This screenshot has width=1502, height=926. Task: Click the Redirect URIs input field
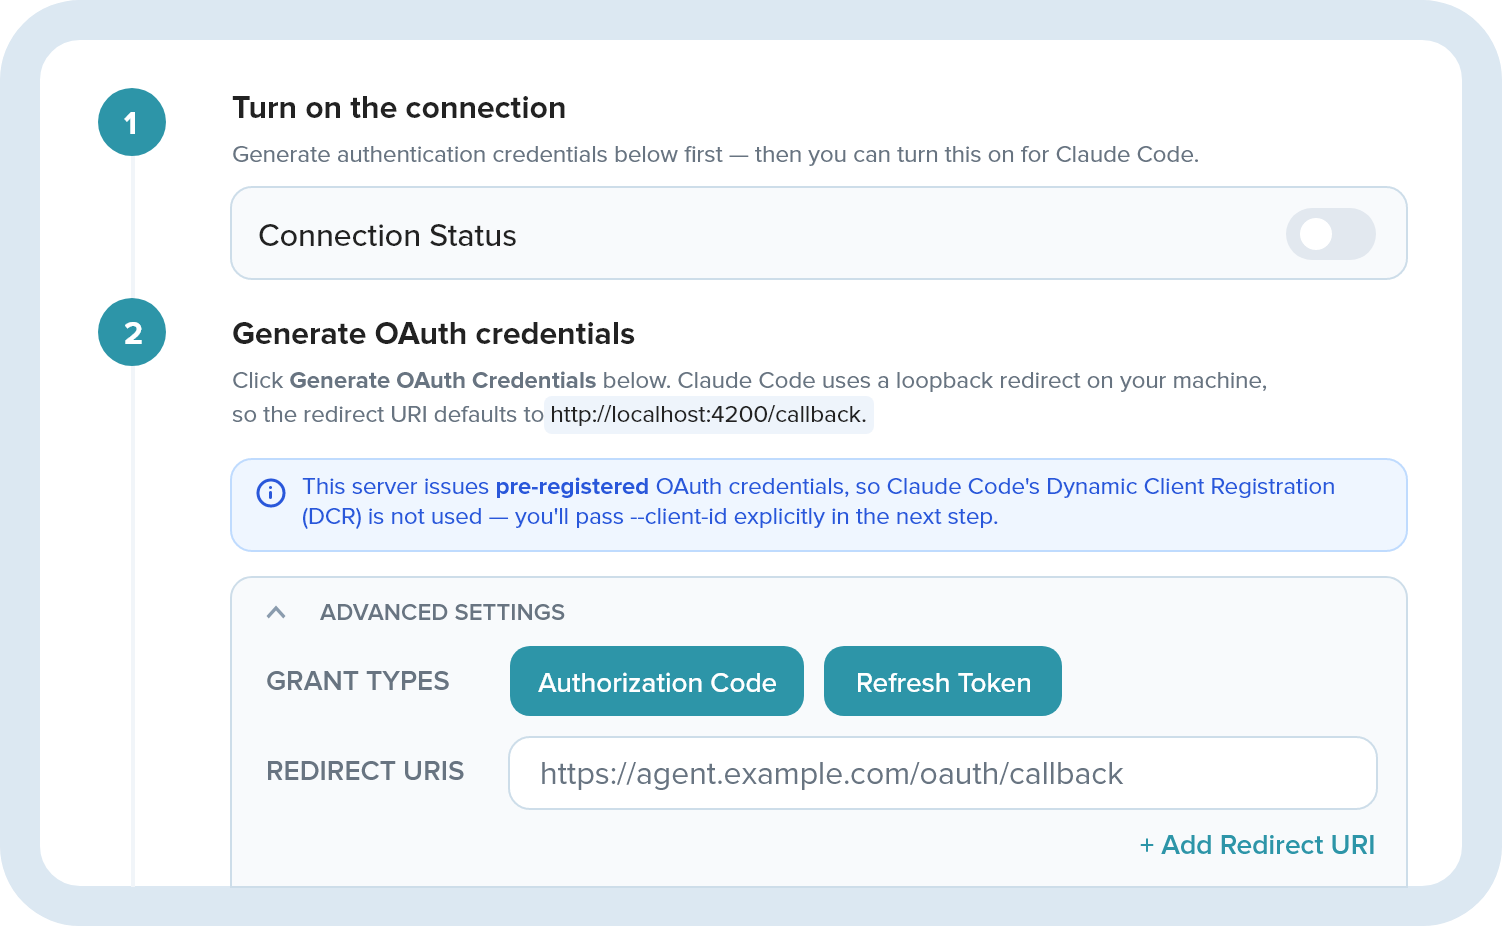(x=943, y=773)
